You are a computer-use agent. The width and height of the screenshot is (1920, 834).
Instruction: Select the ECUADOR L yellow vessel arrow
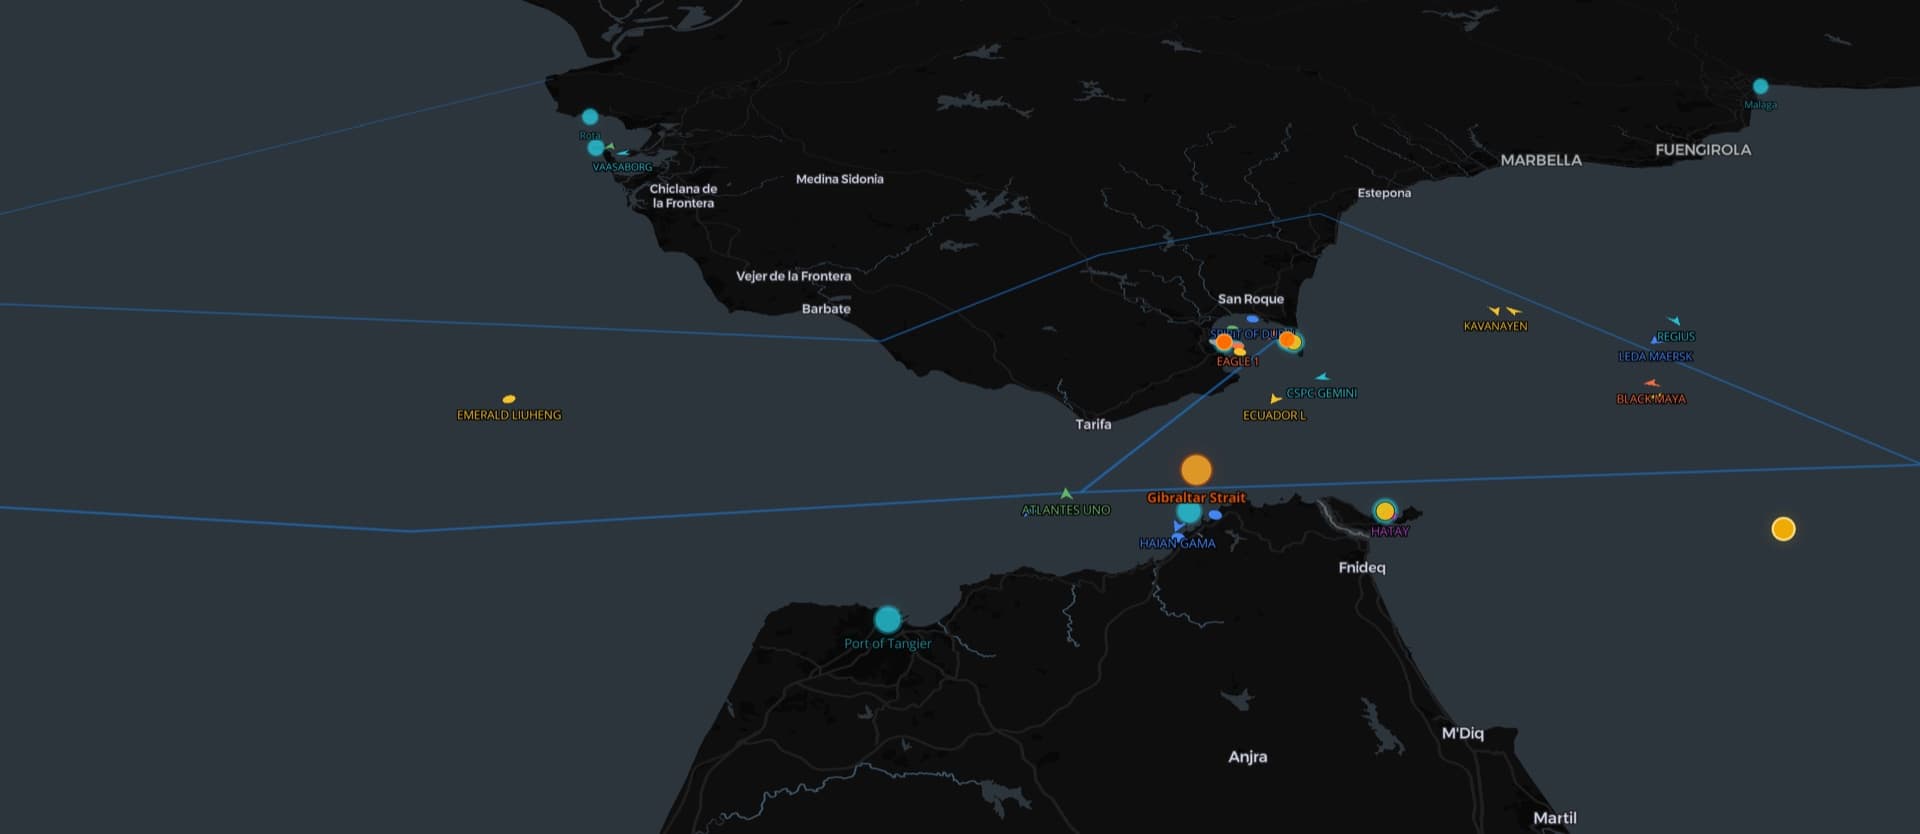click(1275, 399)
